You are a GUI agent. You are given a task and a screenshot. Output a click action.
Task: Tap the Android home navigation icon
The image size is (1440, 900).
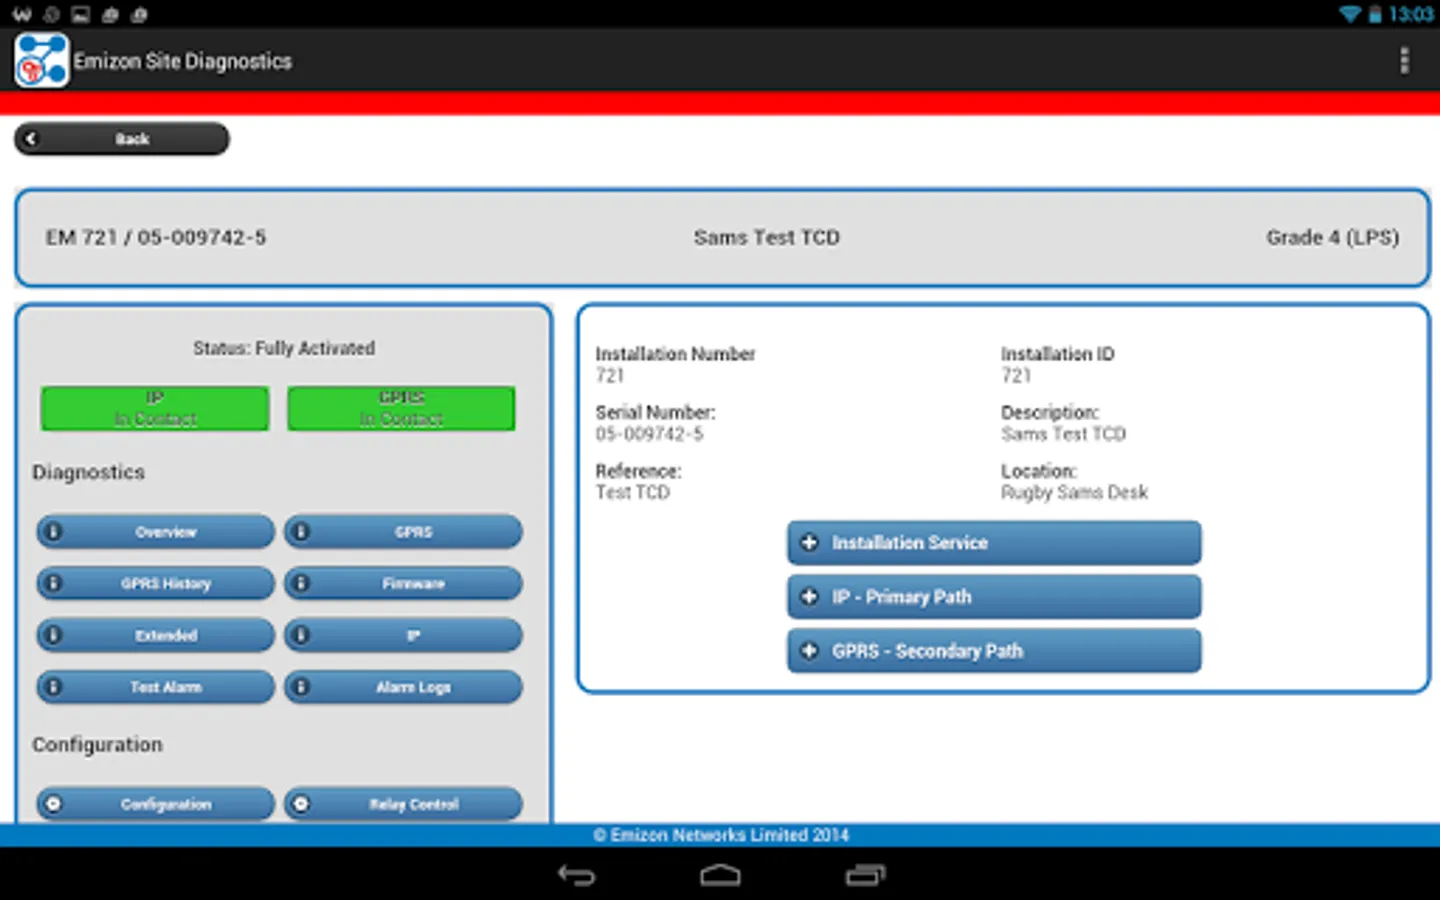(720, 875)
